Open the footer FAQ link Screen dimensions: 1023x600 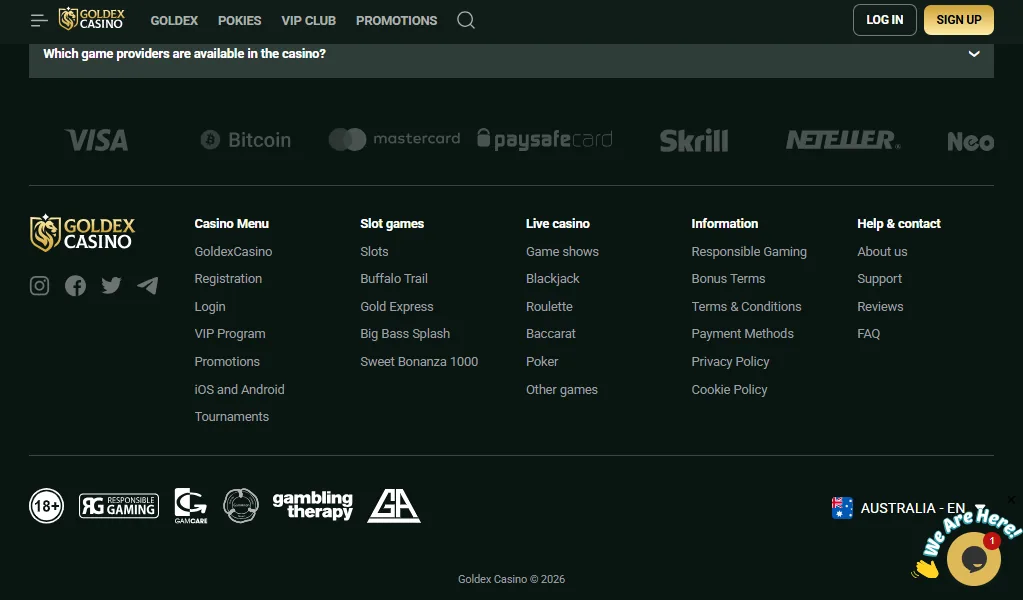pyautogui.click(x=868, y=334)
